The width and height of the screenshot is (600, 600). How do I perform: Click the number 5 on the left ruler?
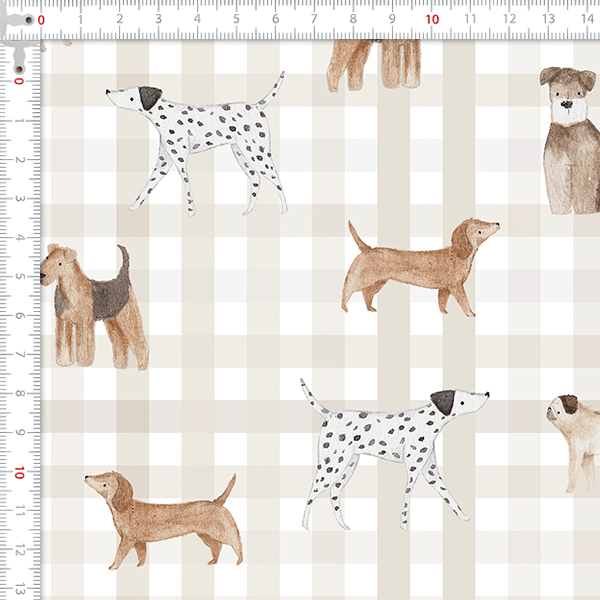coord(18,277)
